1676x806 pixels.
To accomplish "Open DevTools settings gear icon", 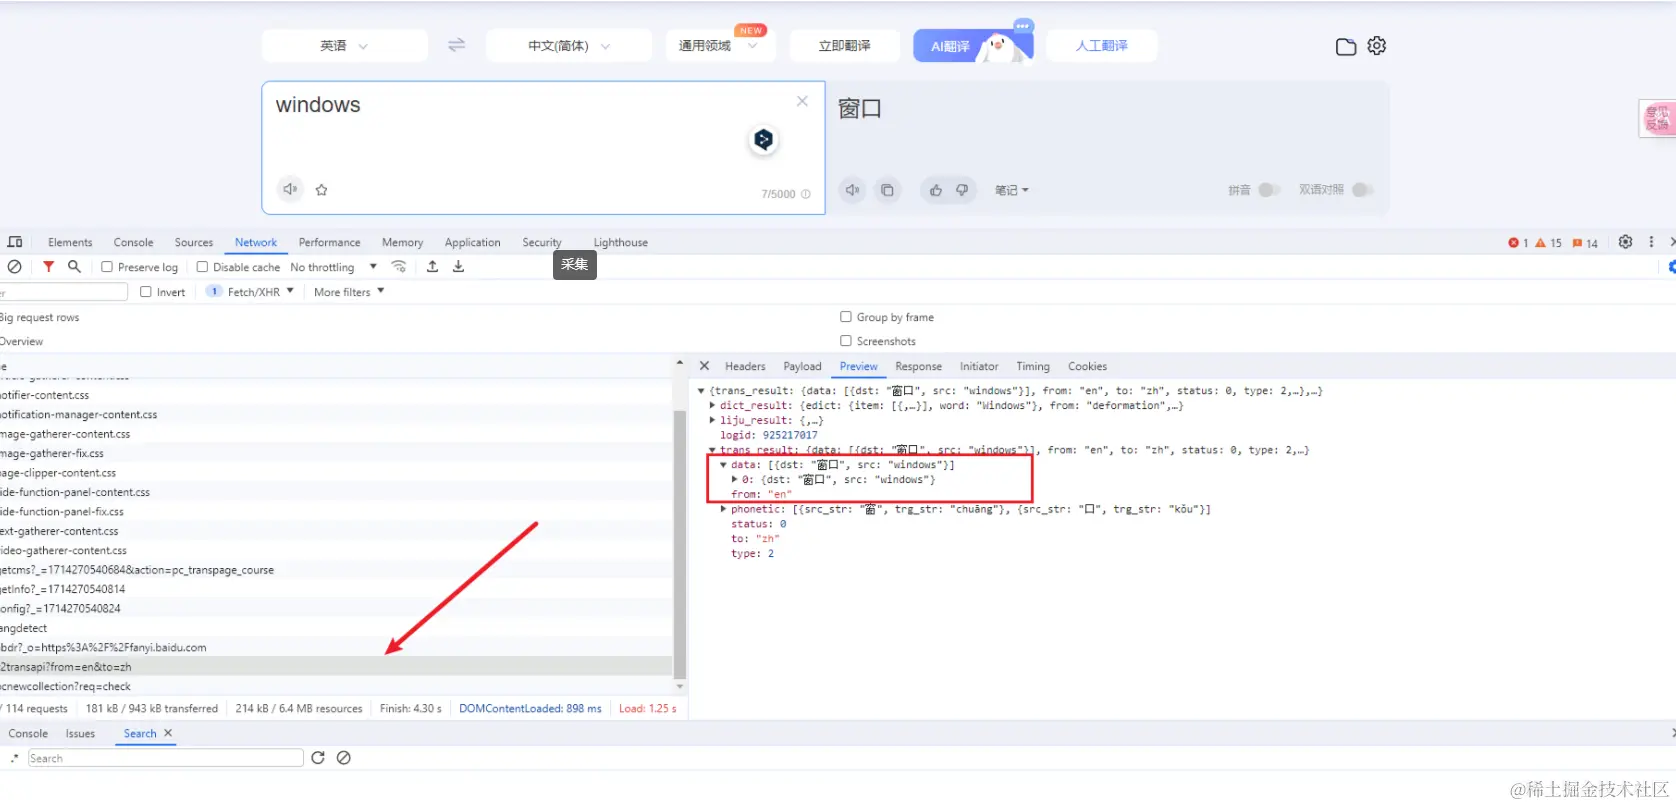I will click(1625, 242).
